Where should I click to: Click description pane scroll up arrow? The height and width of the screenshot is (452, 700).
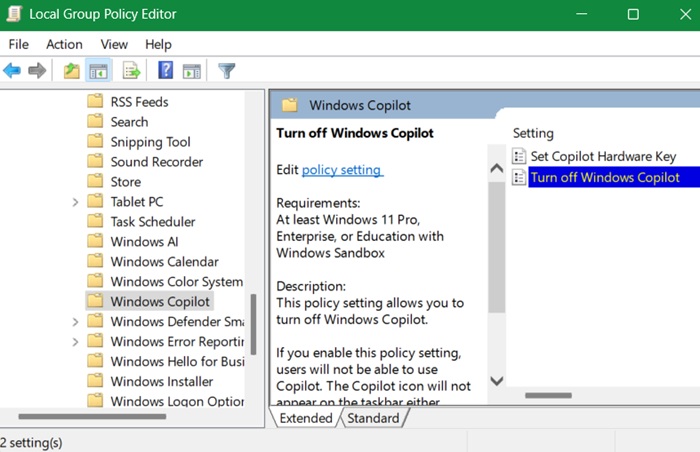(496, 168)
